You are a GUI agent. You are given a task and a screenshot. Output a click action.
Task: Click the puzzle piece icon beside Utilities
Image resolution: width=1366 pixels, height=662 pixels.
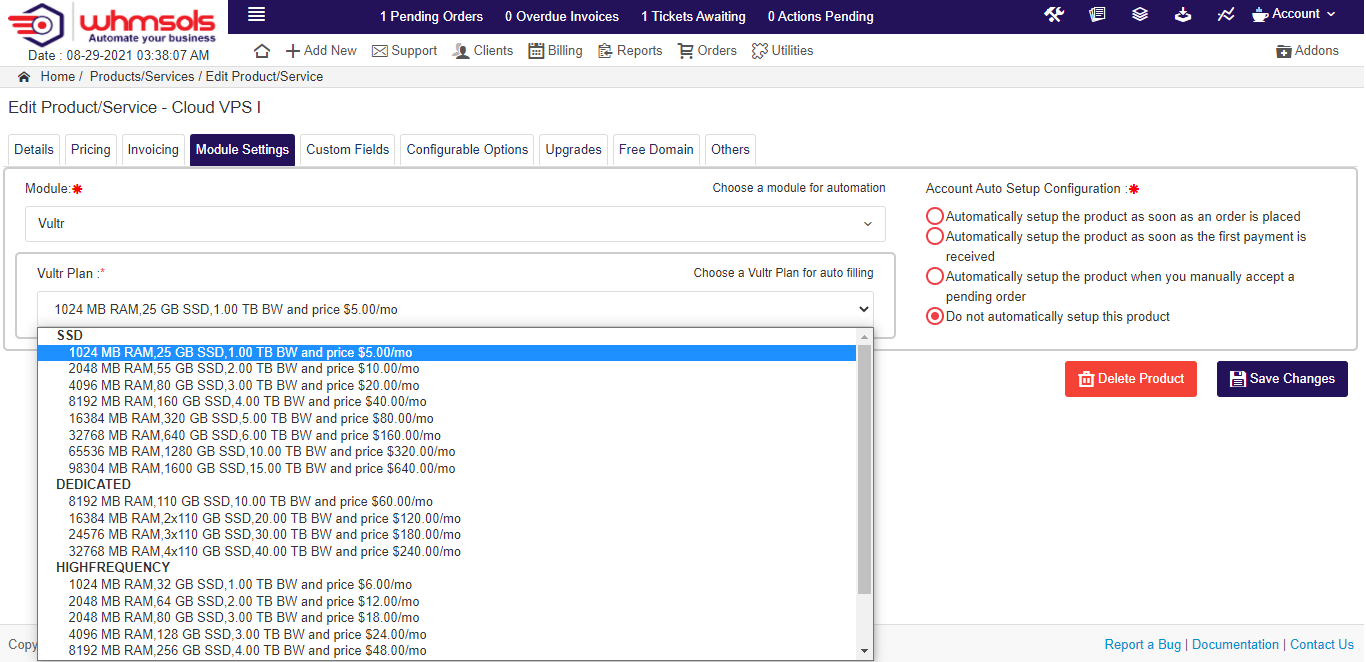[760, 51]
